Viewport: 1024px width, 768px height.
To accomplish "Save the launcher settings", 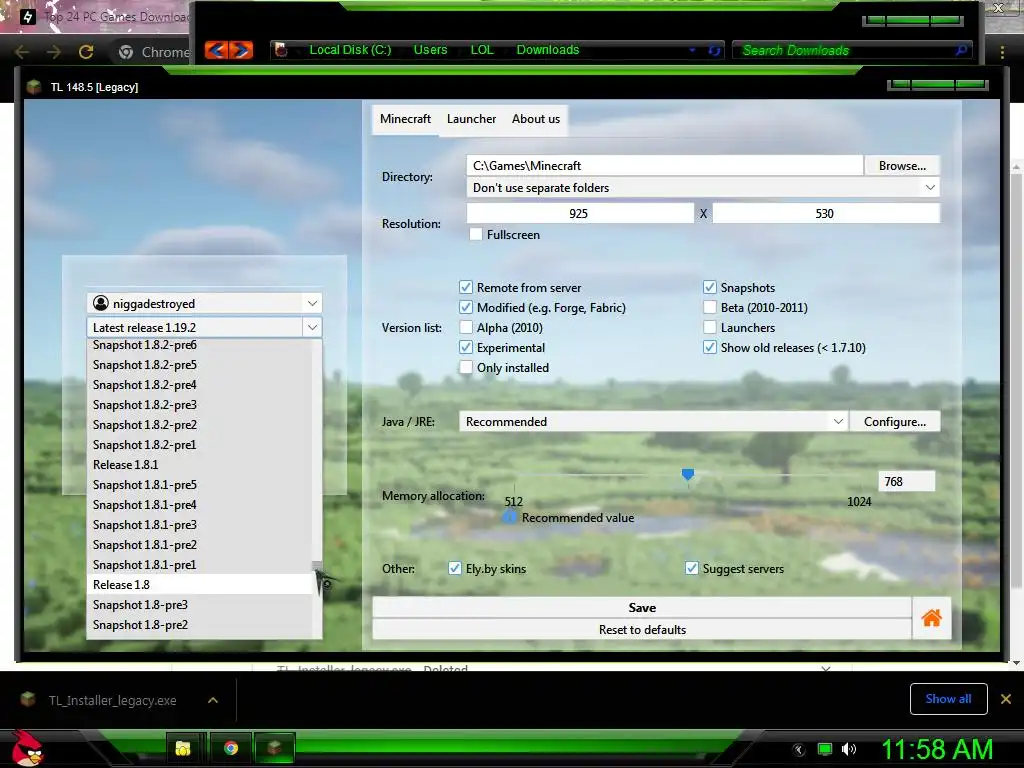I will tap(642, 607).
